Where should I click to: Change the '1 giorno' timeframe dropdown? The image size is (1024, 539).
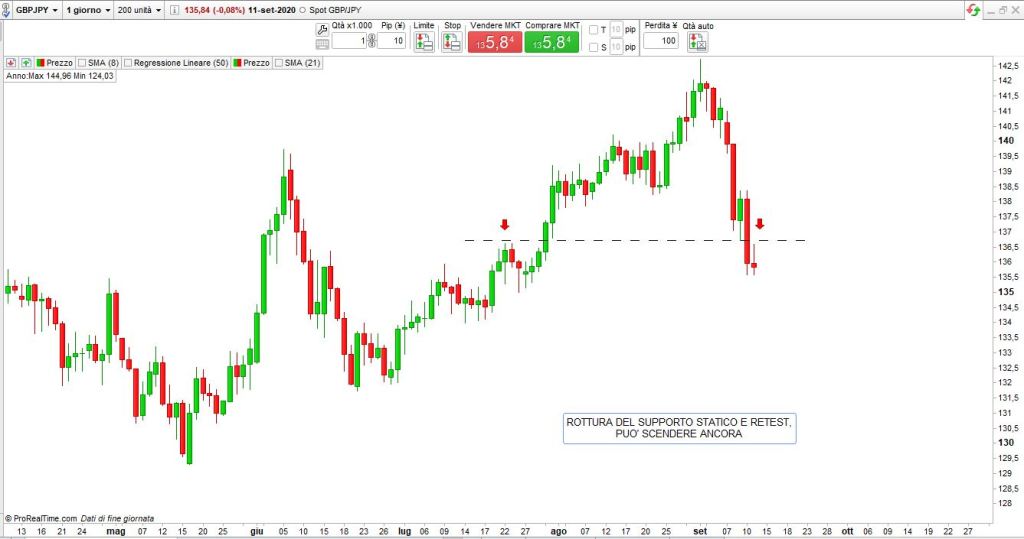[88, 10]
